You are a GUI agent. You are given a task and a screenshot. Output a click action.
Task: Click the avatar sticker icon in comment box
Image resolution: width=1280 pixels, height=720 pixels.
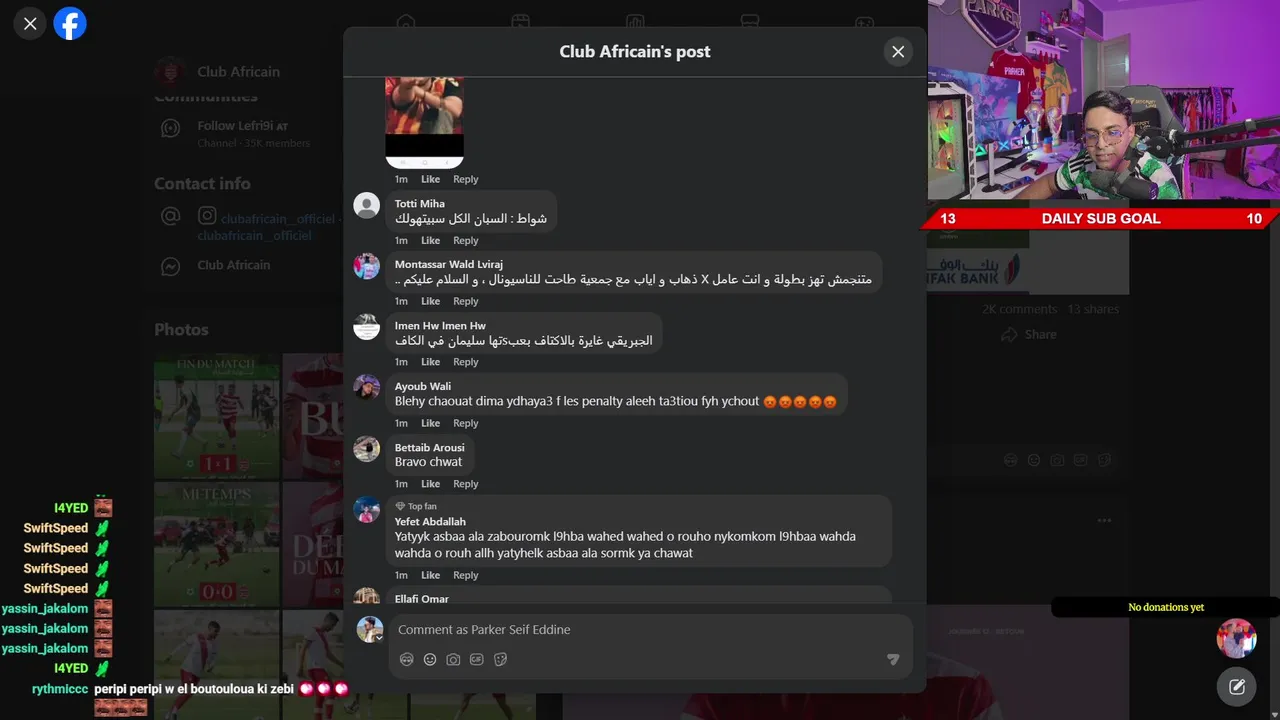[x=406, y=659]
